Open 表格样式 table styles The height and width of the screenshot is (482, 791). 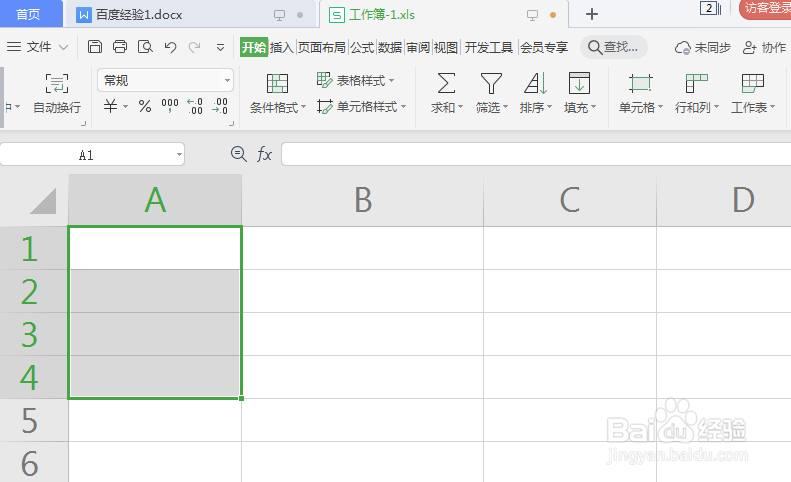click(356, 80)
